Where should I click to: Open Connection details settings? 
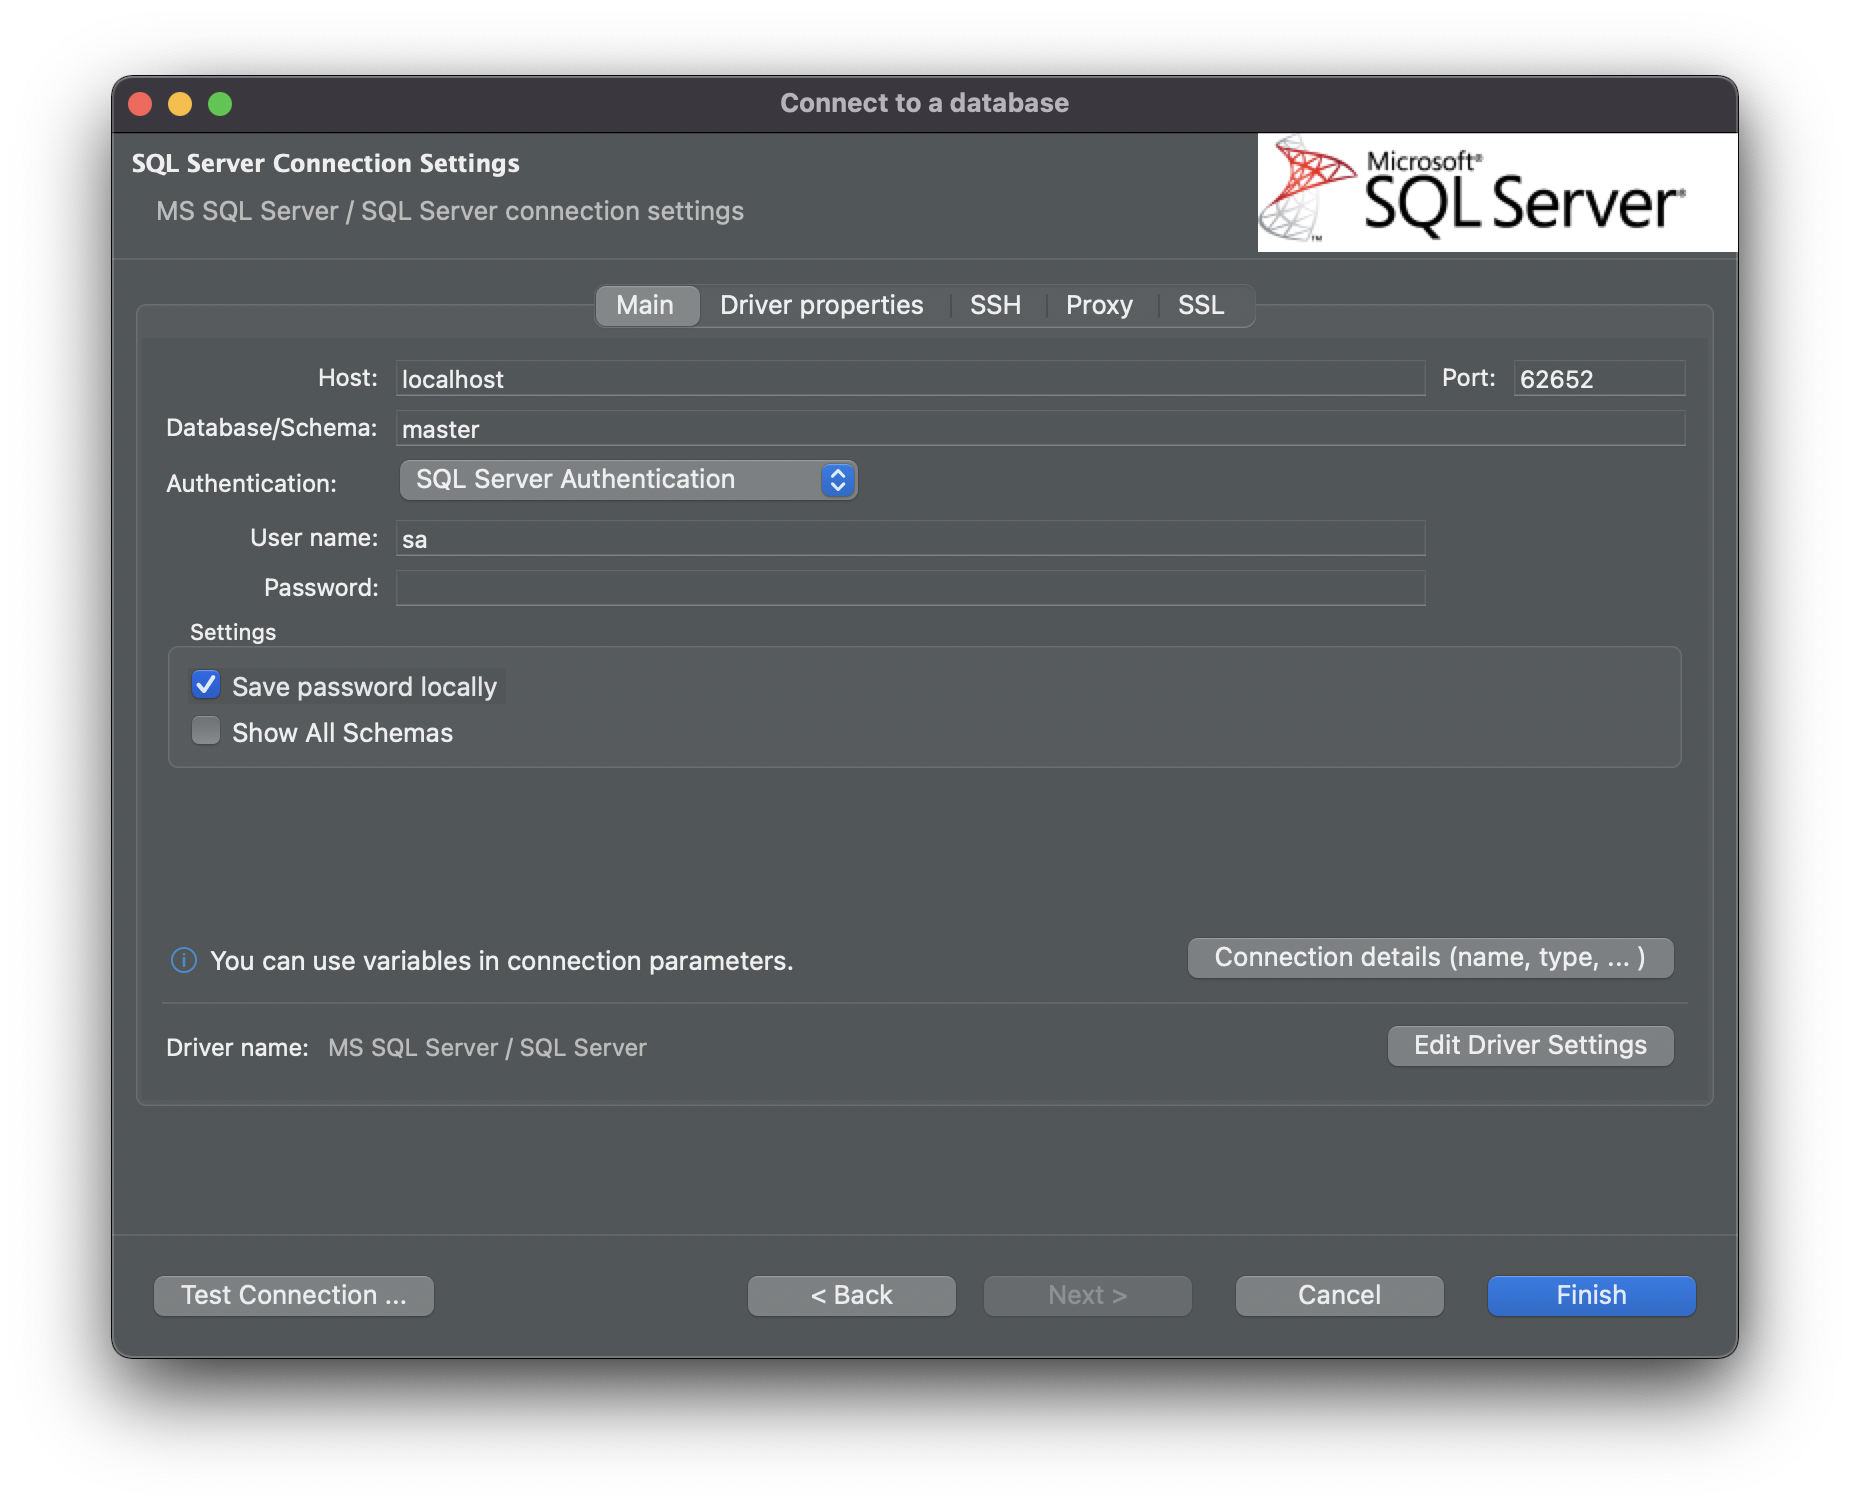(x=1429, y=957)
